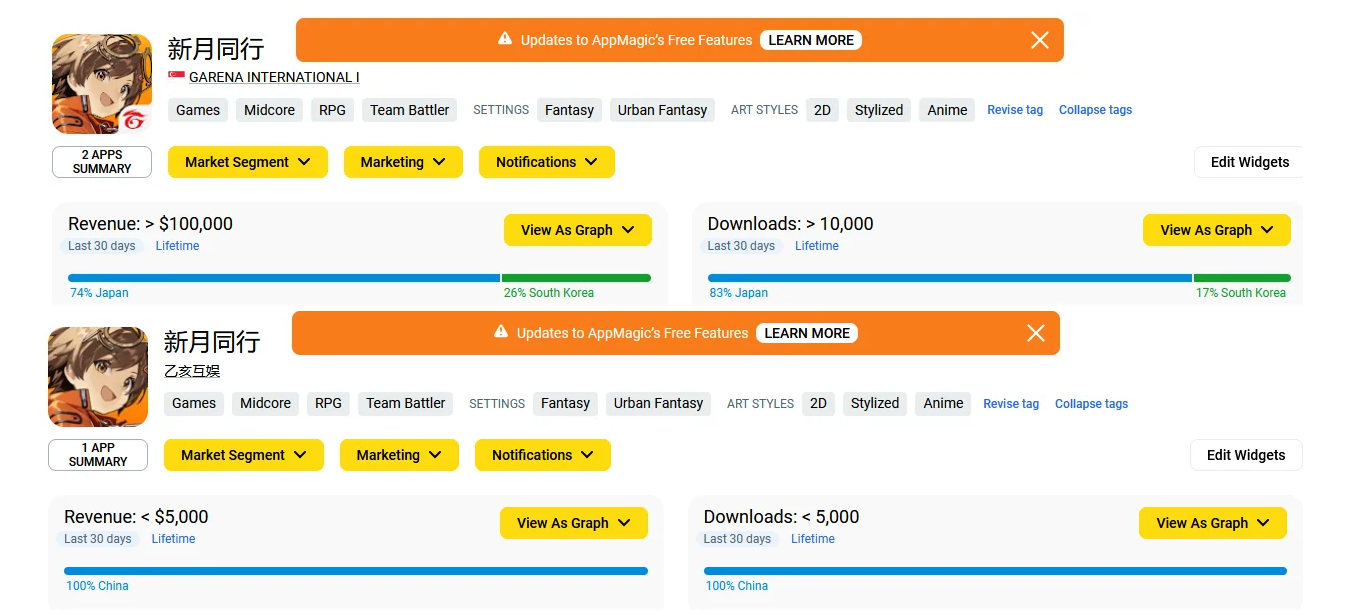
Task: Close the orange banner above GARENA INTERNATIONAL
Action: (1040, 40)
